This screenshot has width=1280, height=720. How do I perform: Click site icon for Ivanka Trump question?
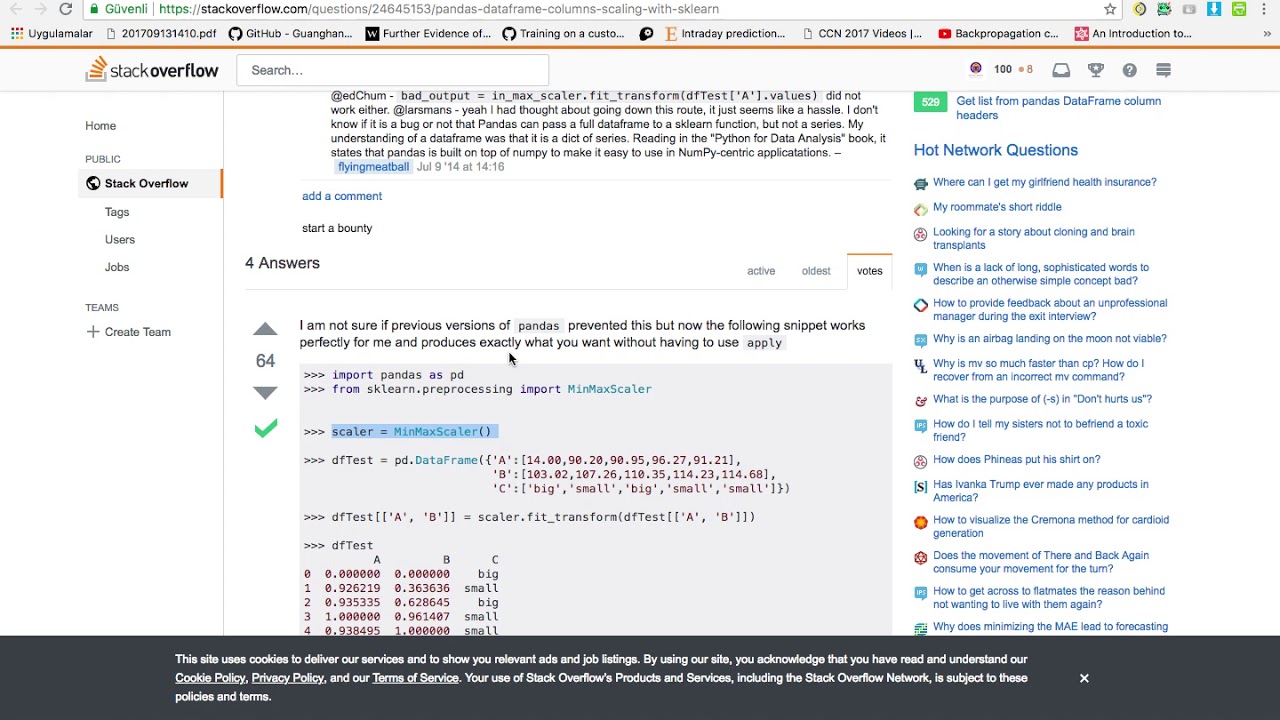click(x=920, y=486)
